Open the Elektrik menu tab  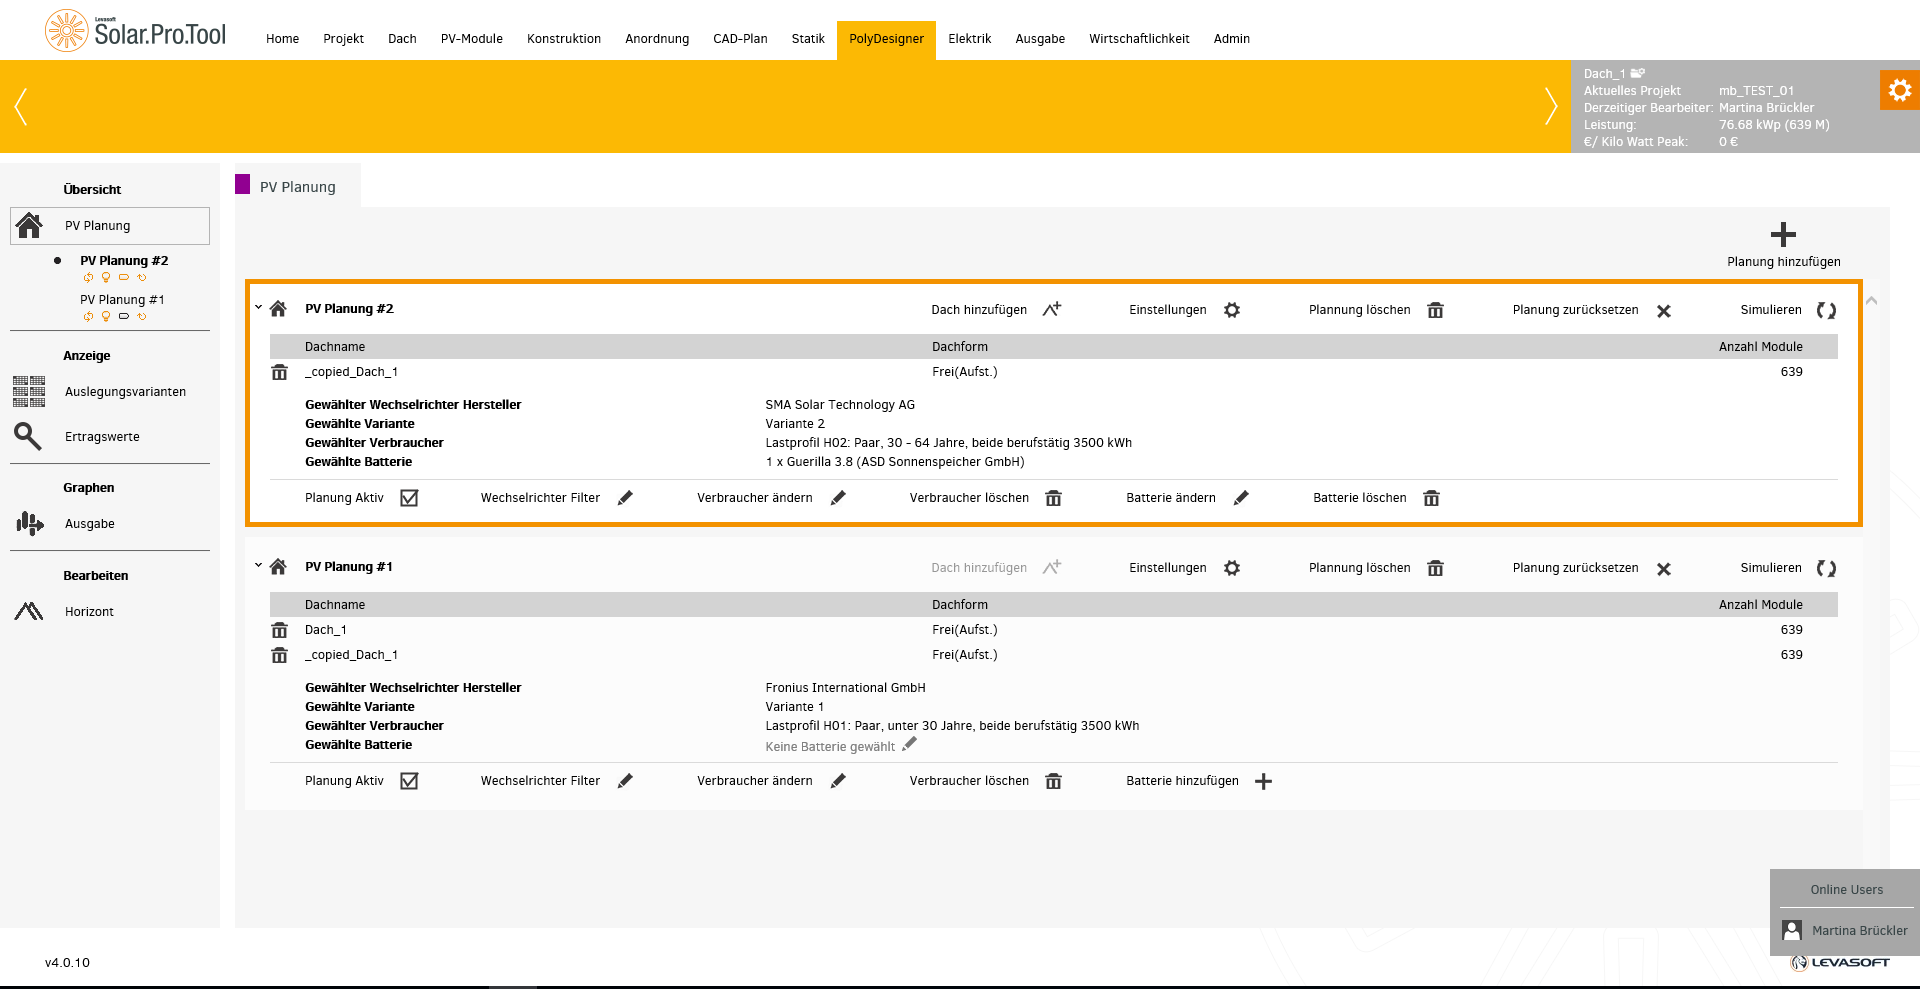point(969,39)
